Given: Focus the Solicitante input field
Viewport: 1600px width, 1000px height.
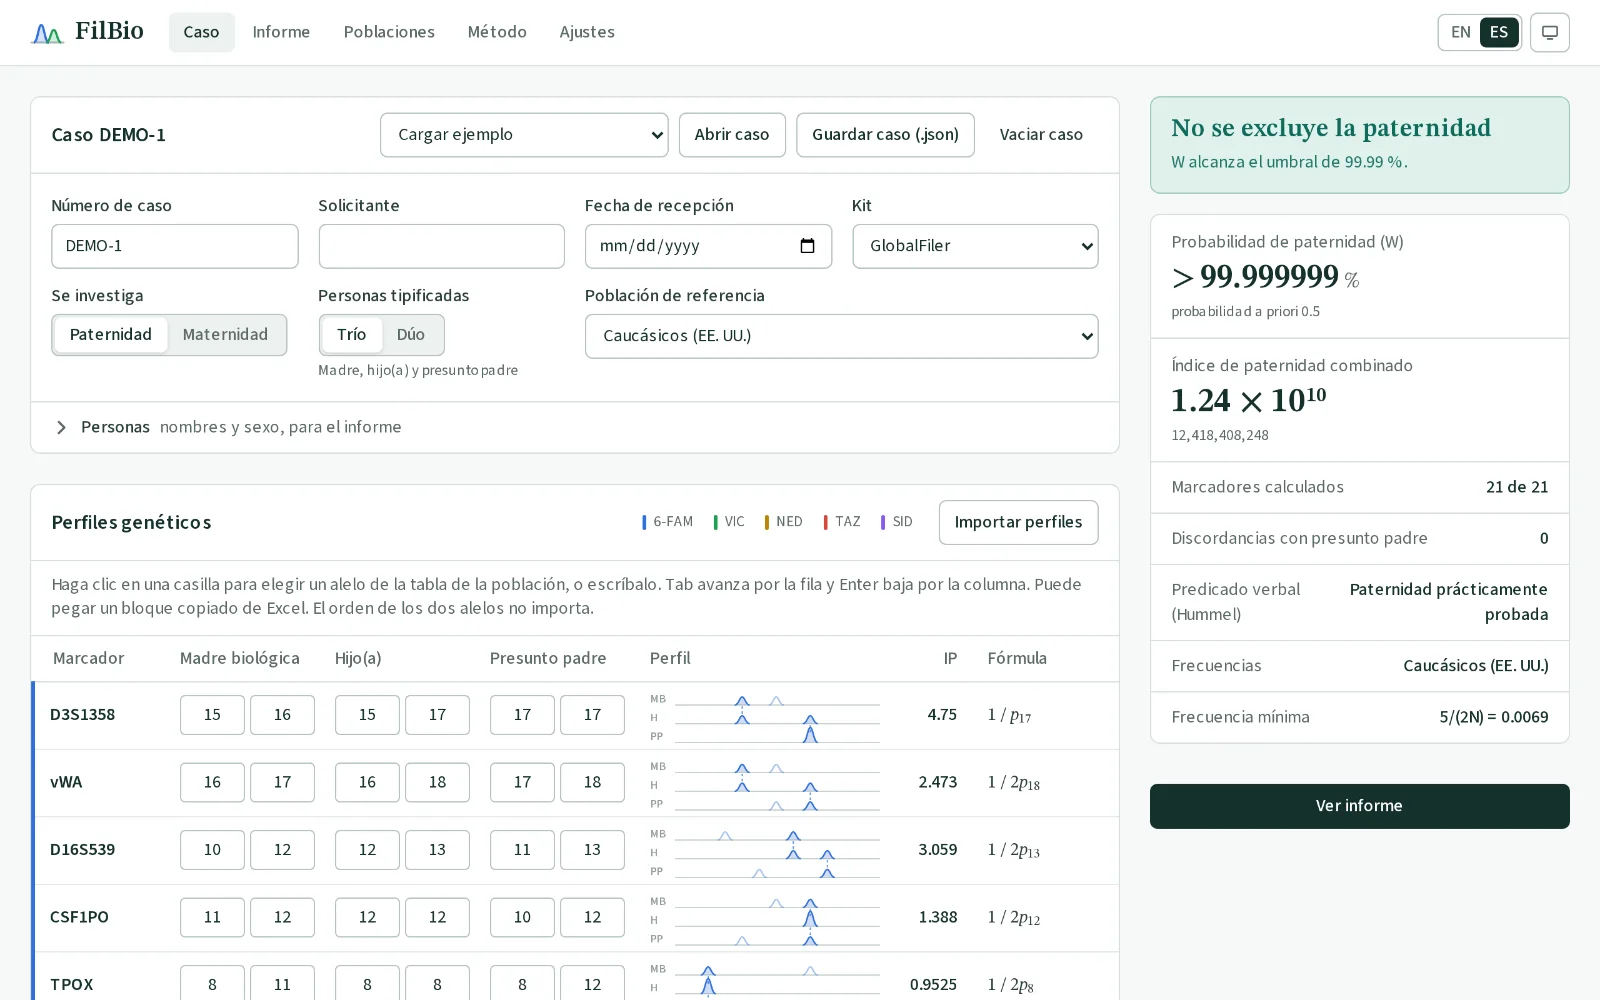Looking at the screenshot, I should [441, 246].
